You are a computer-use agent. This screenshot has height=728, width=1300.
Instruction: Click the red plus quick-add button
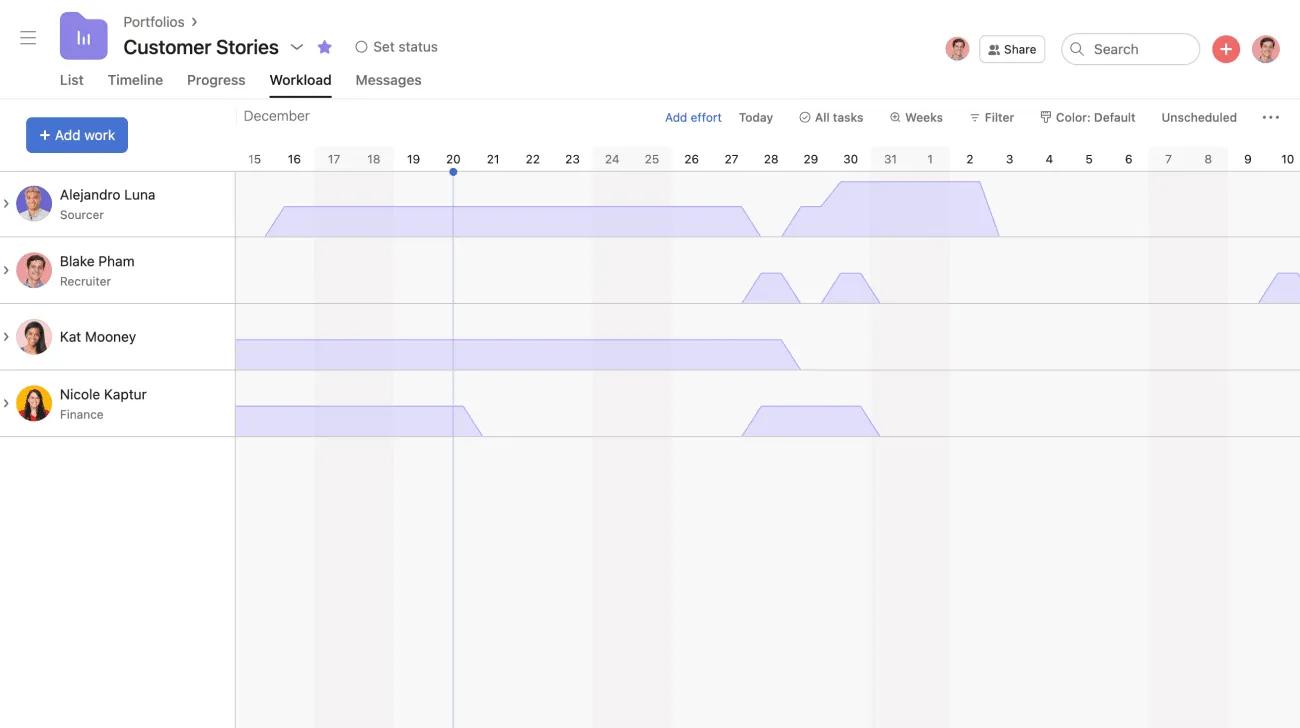pos(1225,49)
